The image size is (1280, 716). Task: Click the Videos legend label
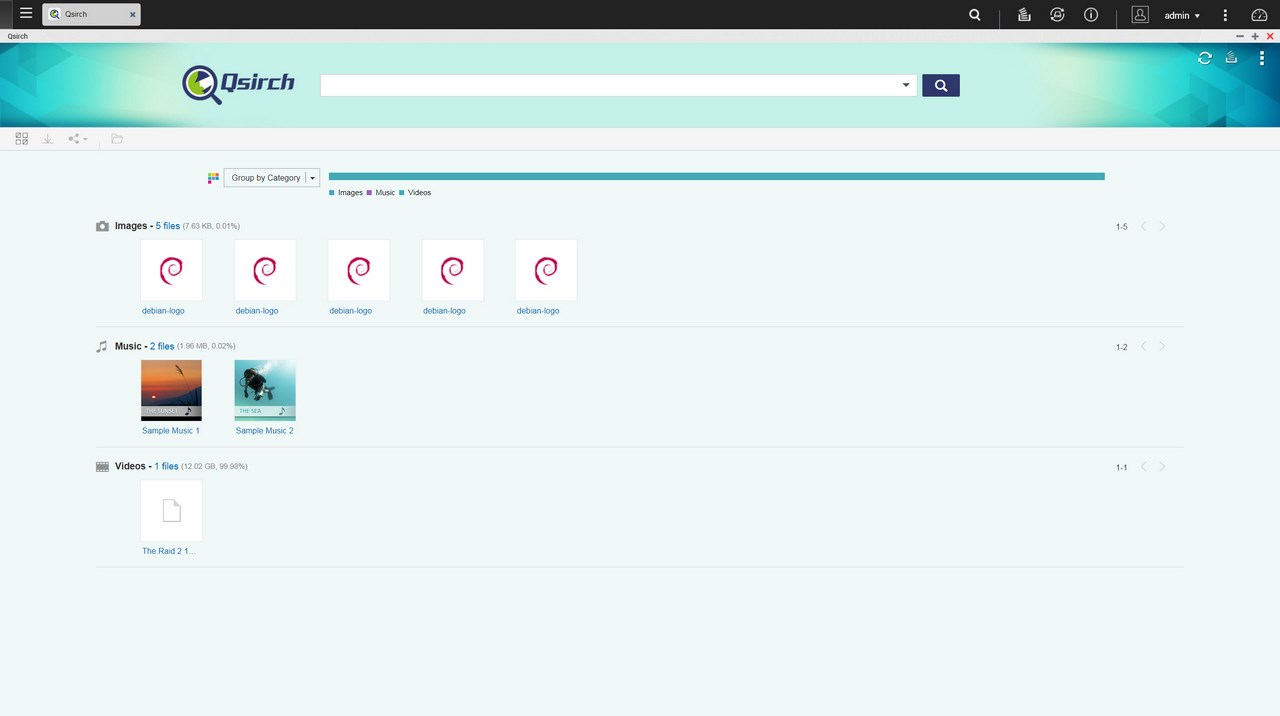(x=419, y=193)
